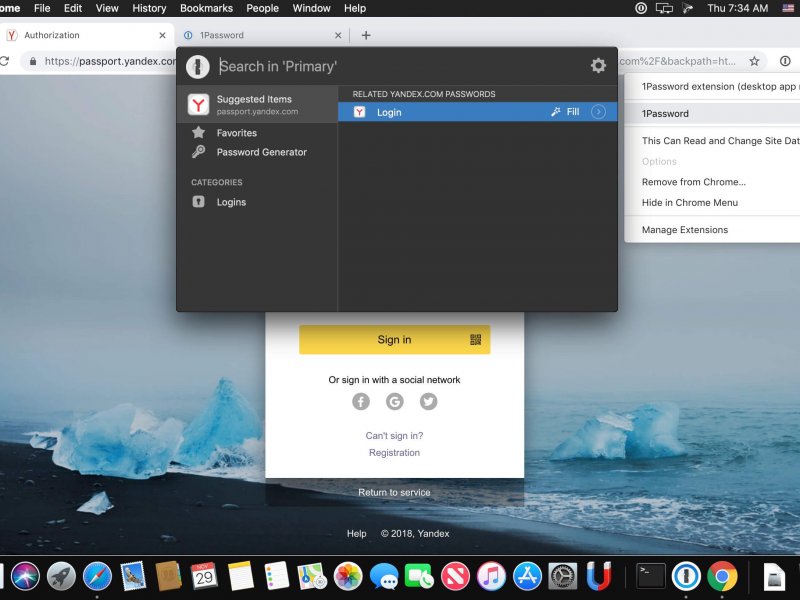Choose Hide in Chrome Menu

tap(712, 203)
